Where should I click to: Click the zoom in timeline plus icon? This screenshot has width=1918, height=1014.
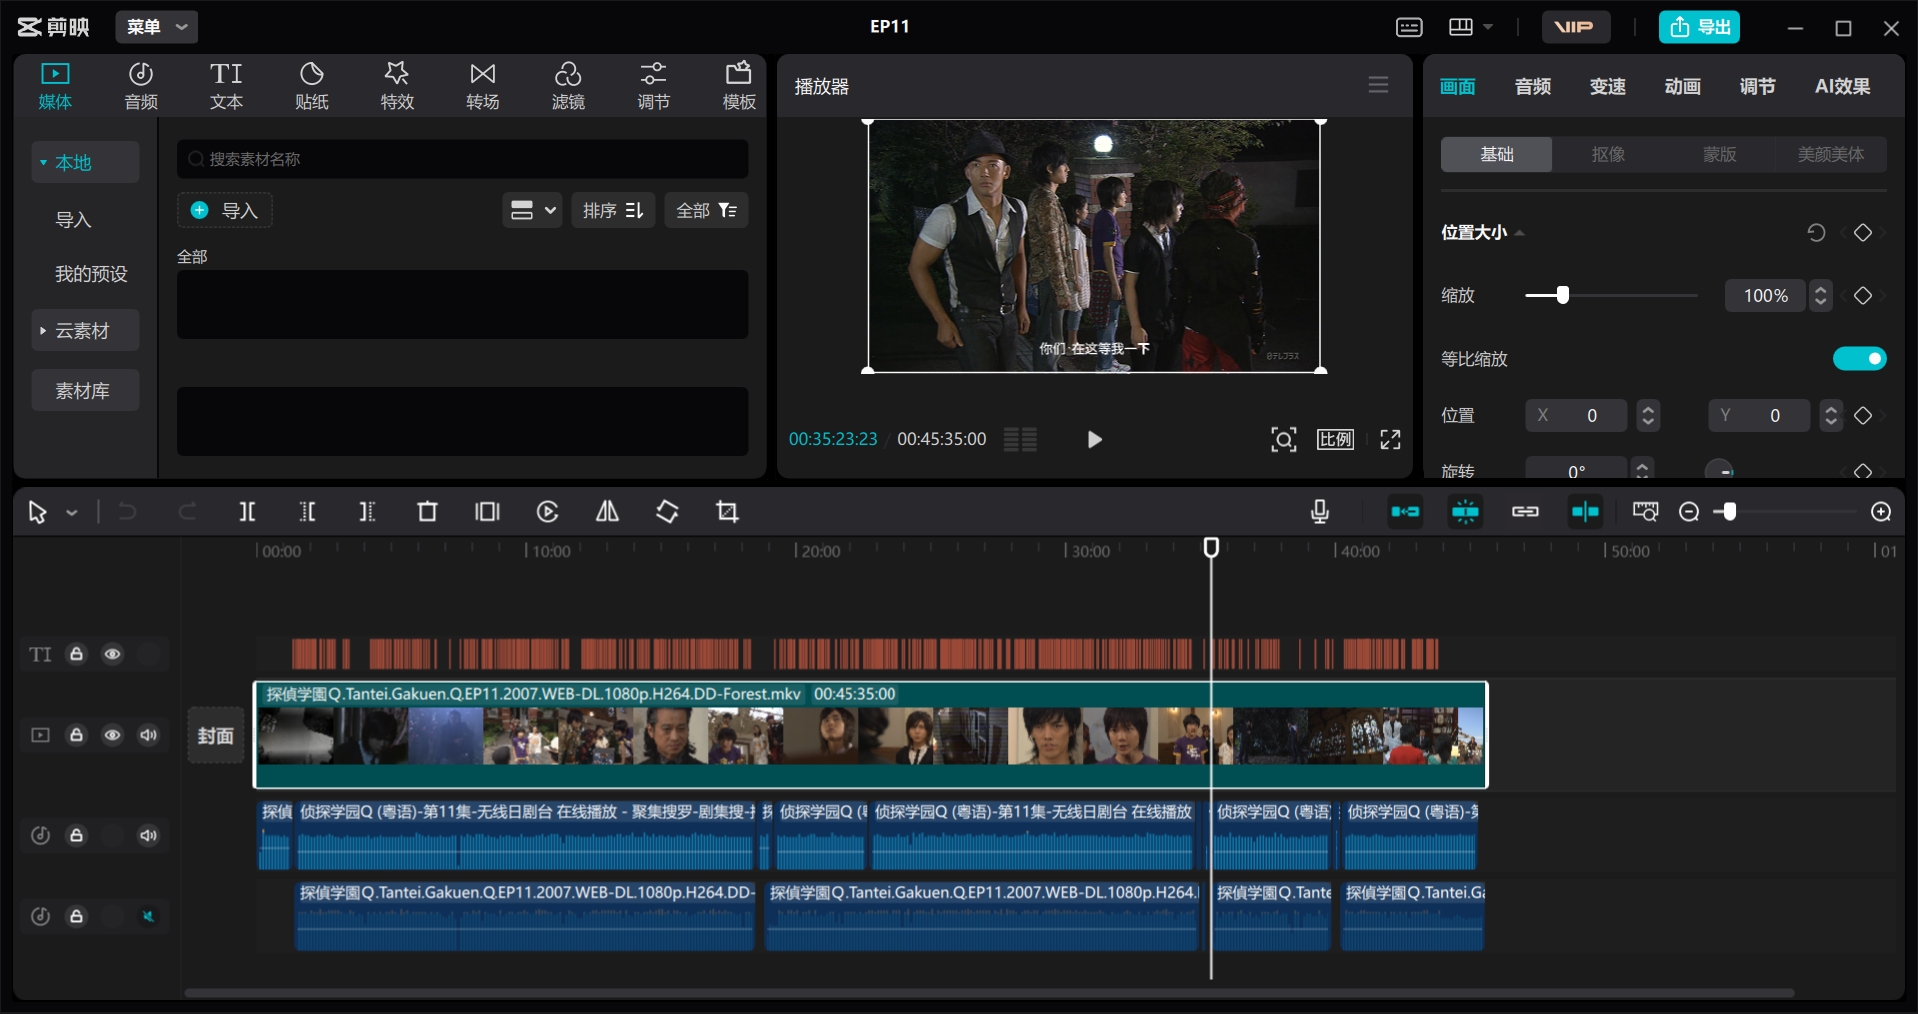point(1881,512)
